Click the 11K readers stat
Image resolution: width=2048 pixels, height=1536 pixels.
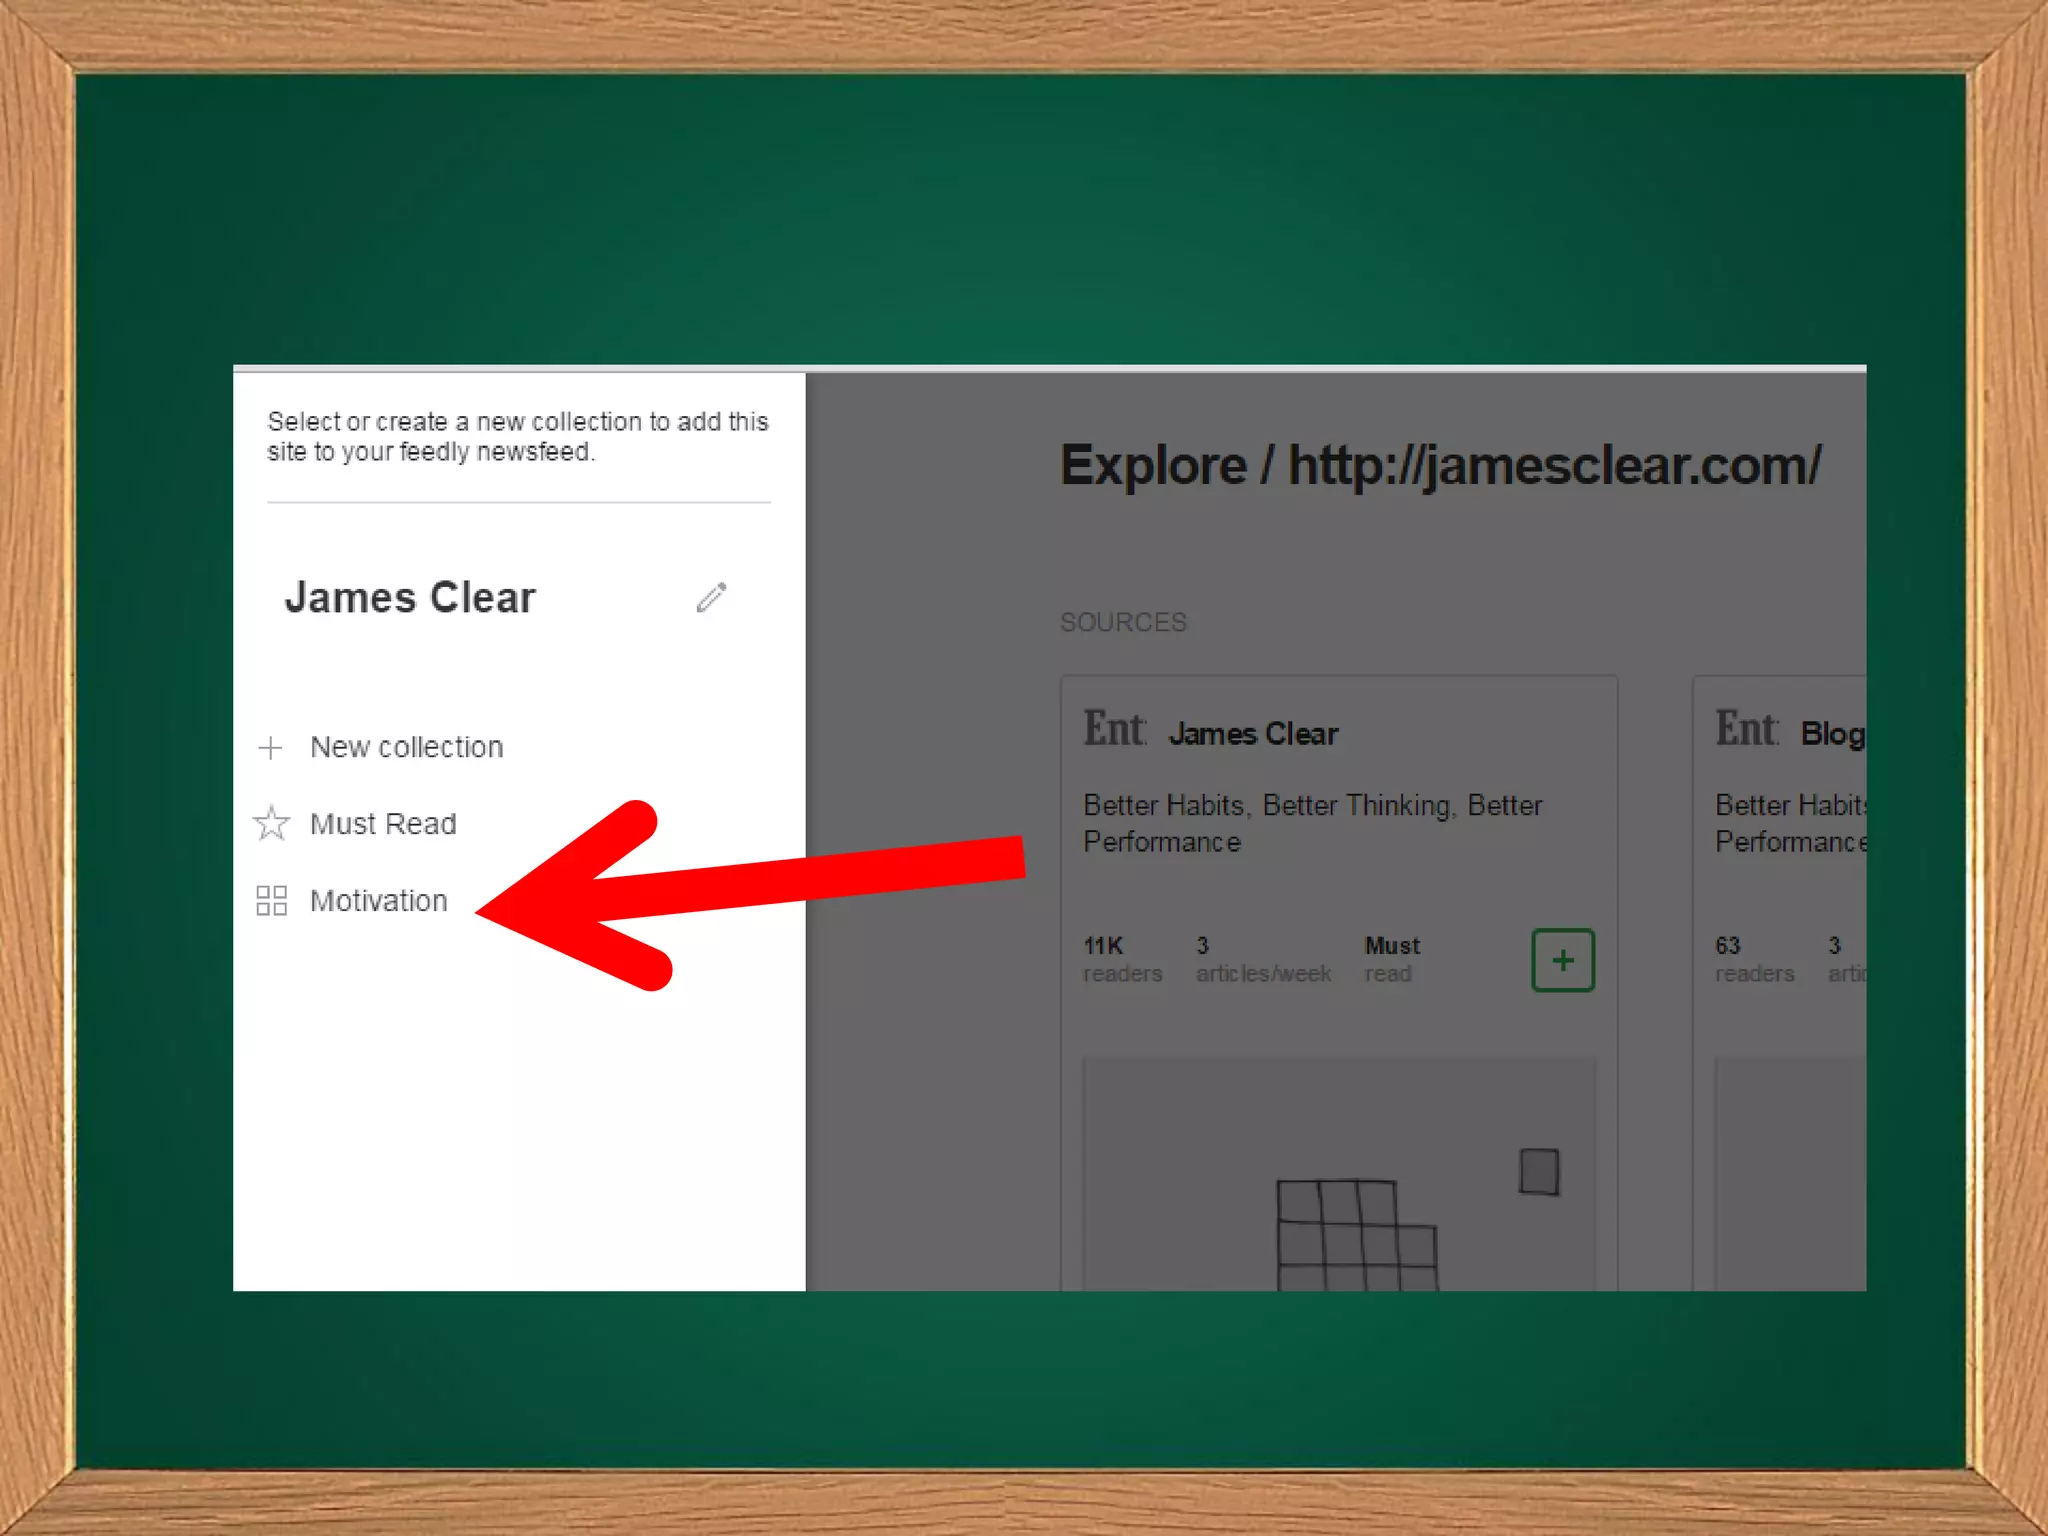(x=1122, y=959)
